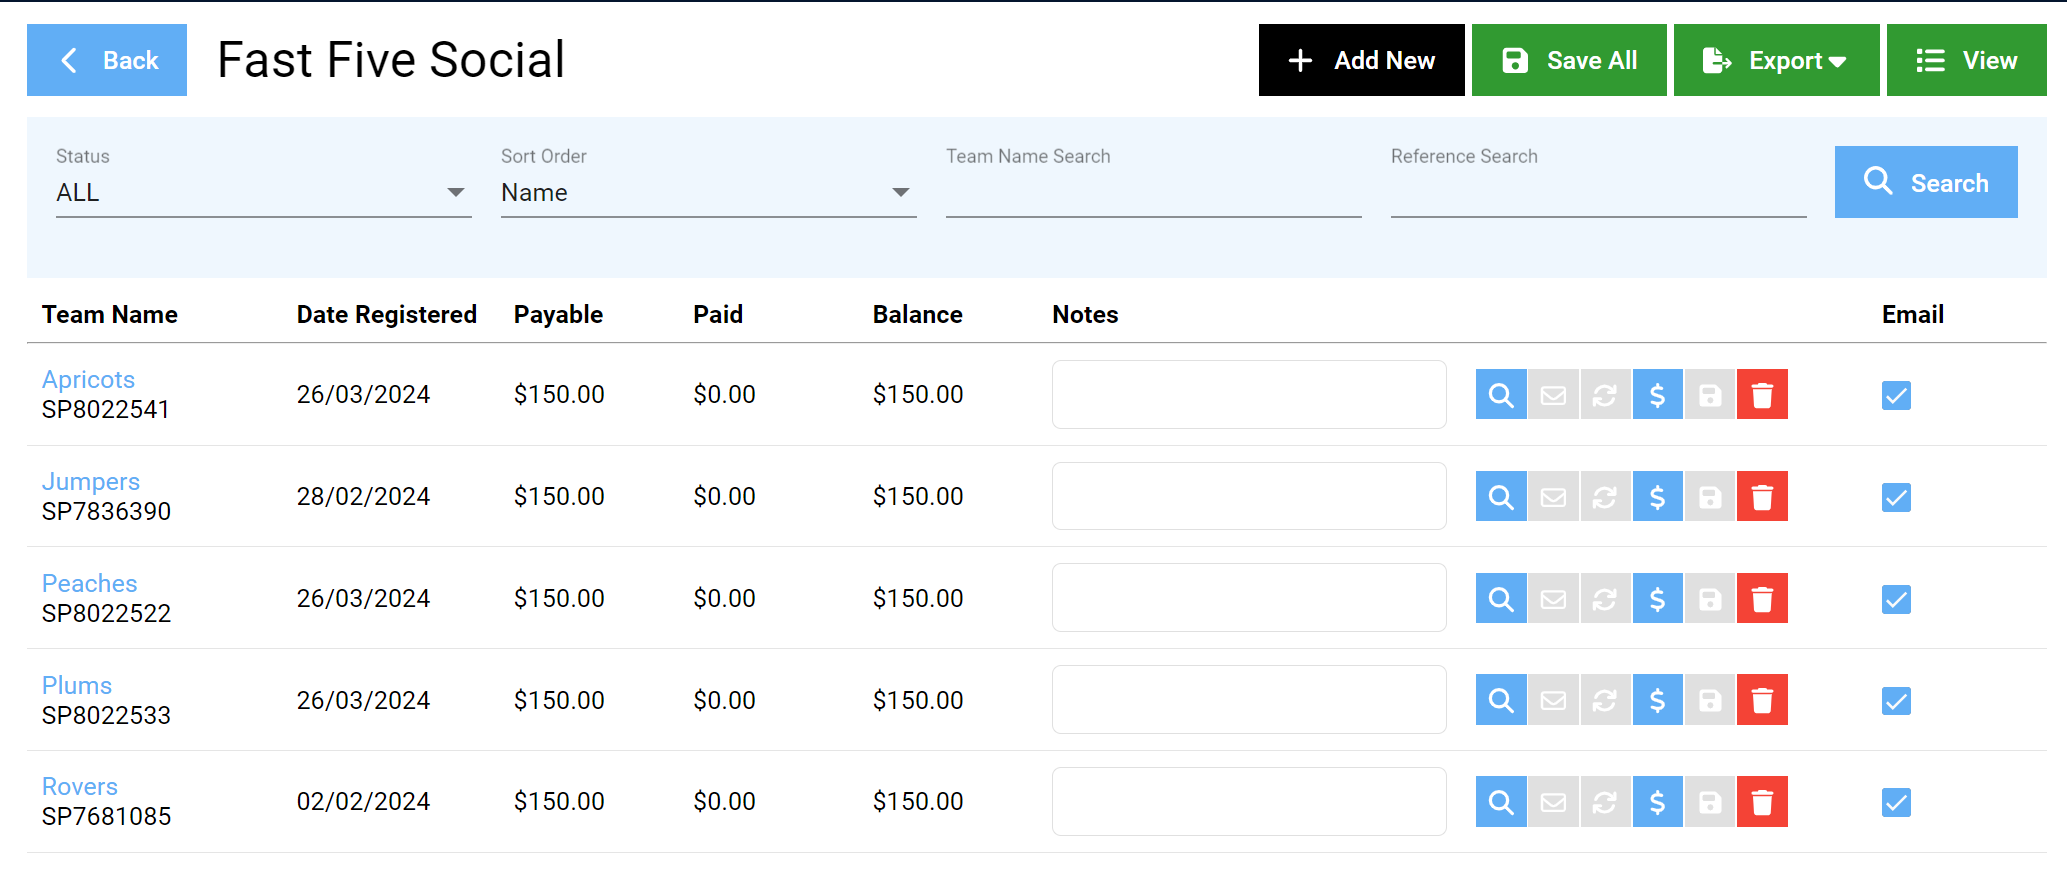Open the Rovers team link
Image resolution: width=2067 pixels, height=896 pixels.
point(80,787)
